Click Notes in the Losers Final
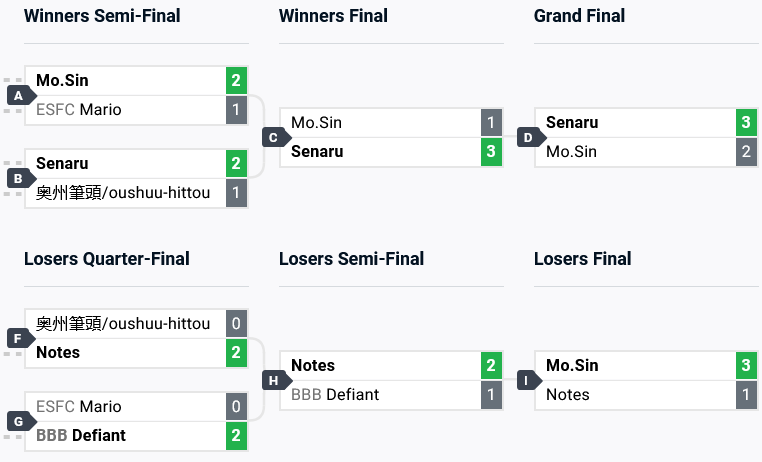Image resolution: width=762 pixels, height=462 pixels. click(x=568, y=395)
